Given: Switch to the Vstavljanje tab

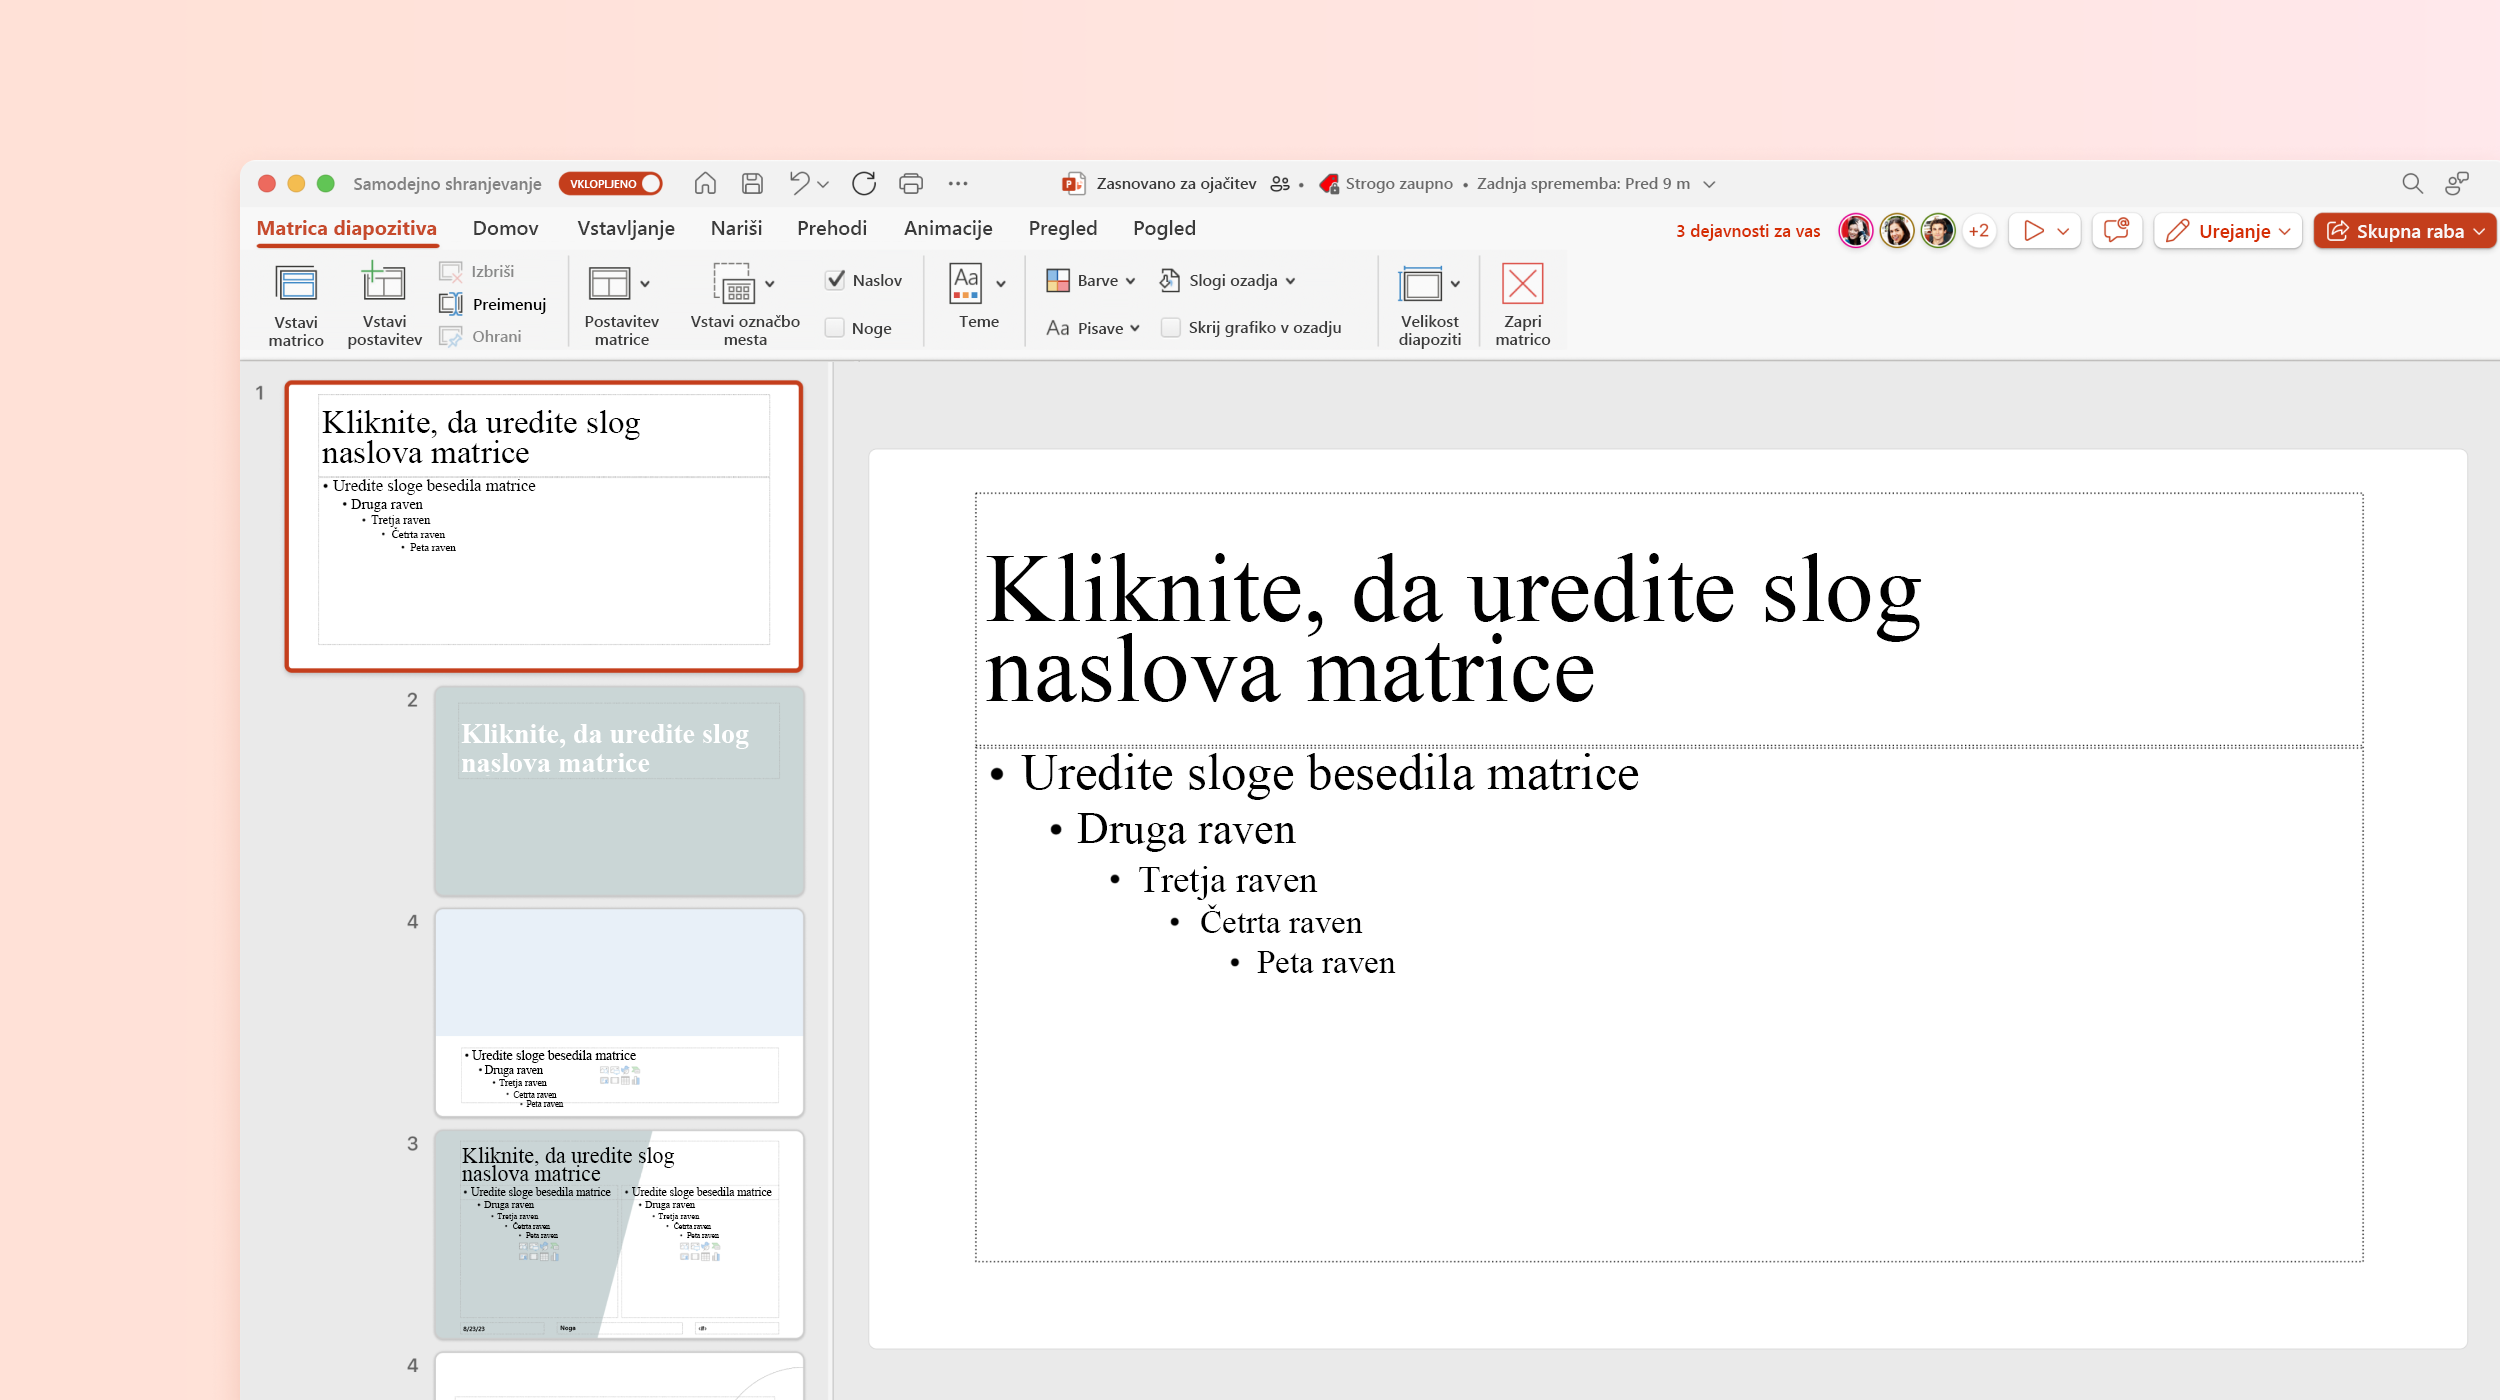Looking at the screenshot, I should click(x=626, y=228).
